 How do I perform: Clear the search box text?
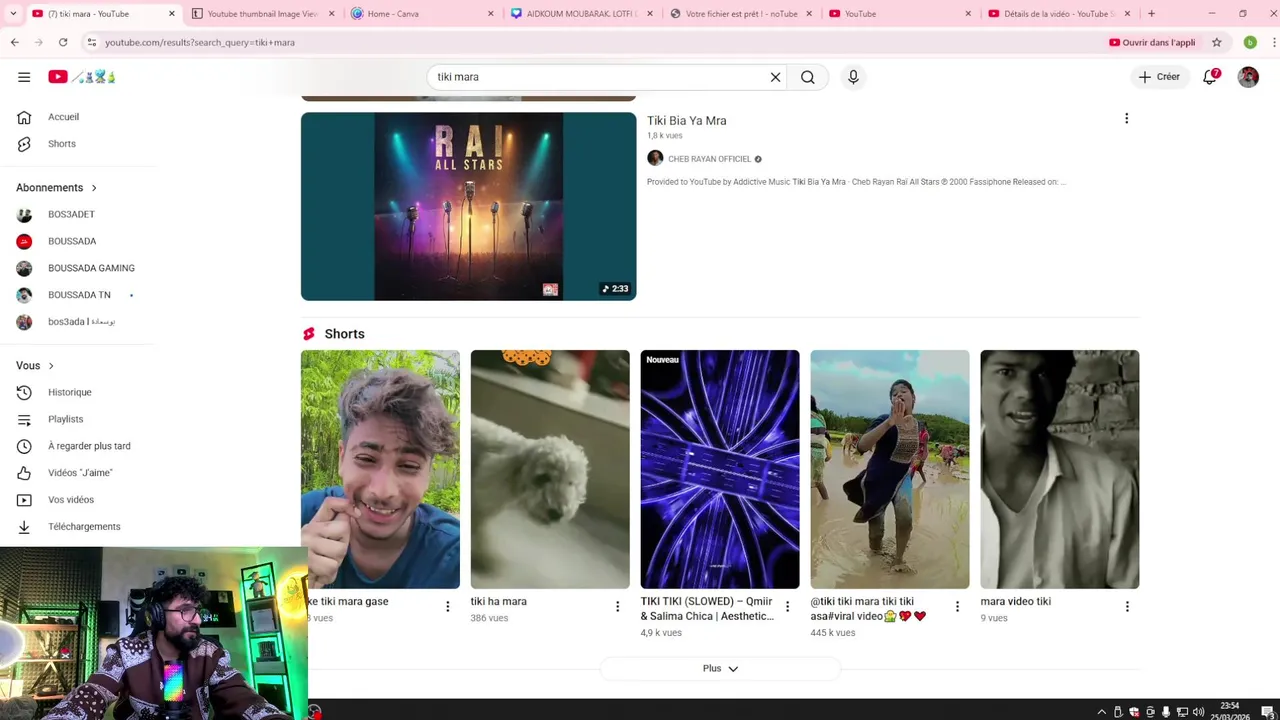pos(775,77)
